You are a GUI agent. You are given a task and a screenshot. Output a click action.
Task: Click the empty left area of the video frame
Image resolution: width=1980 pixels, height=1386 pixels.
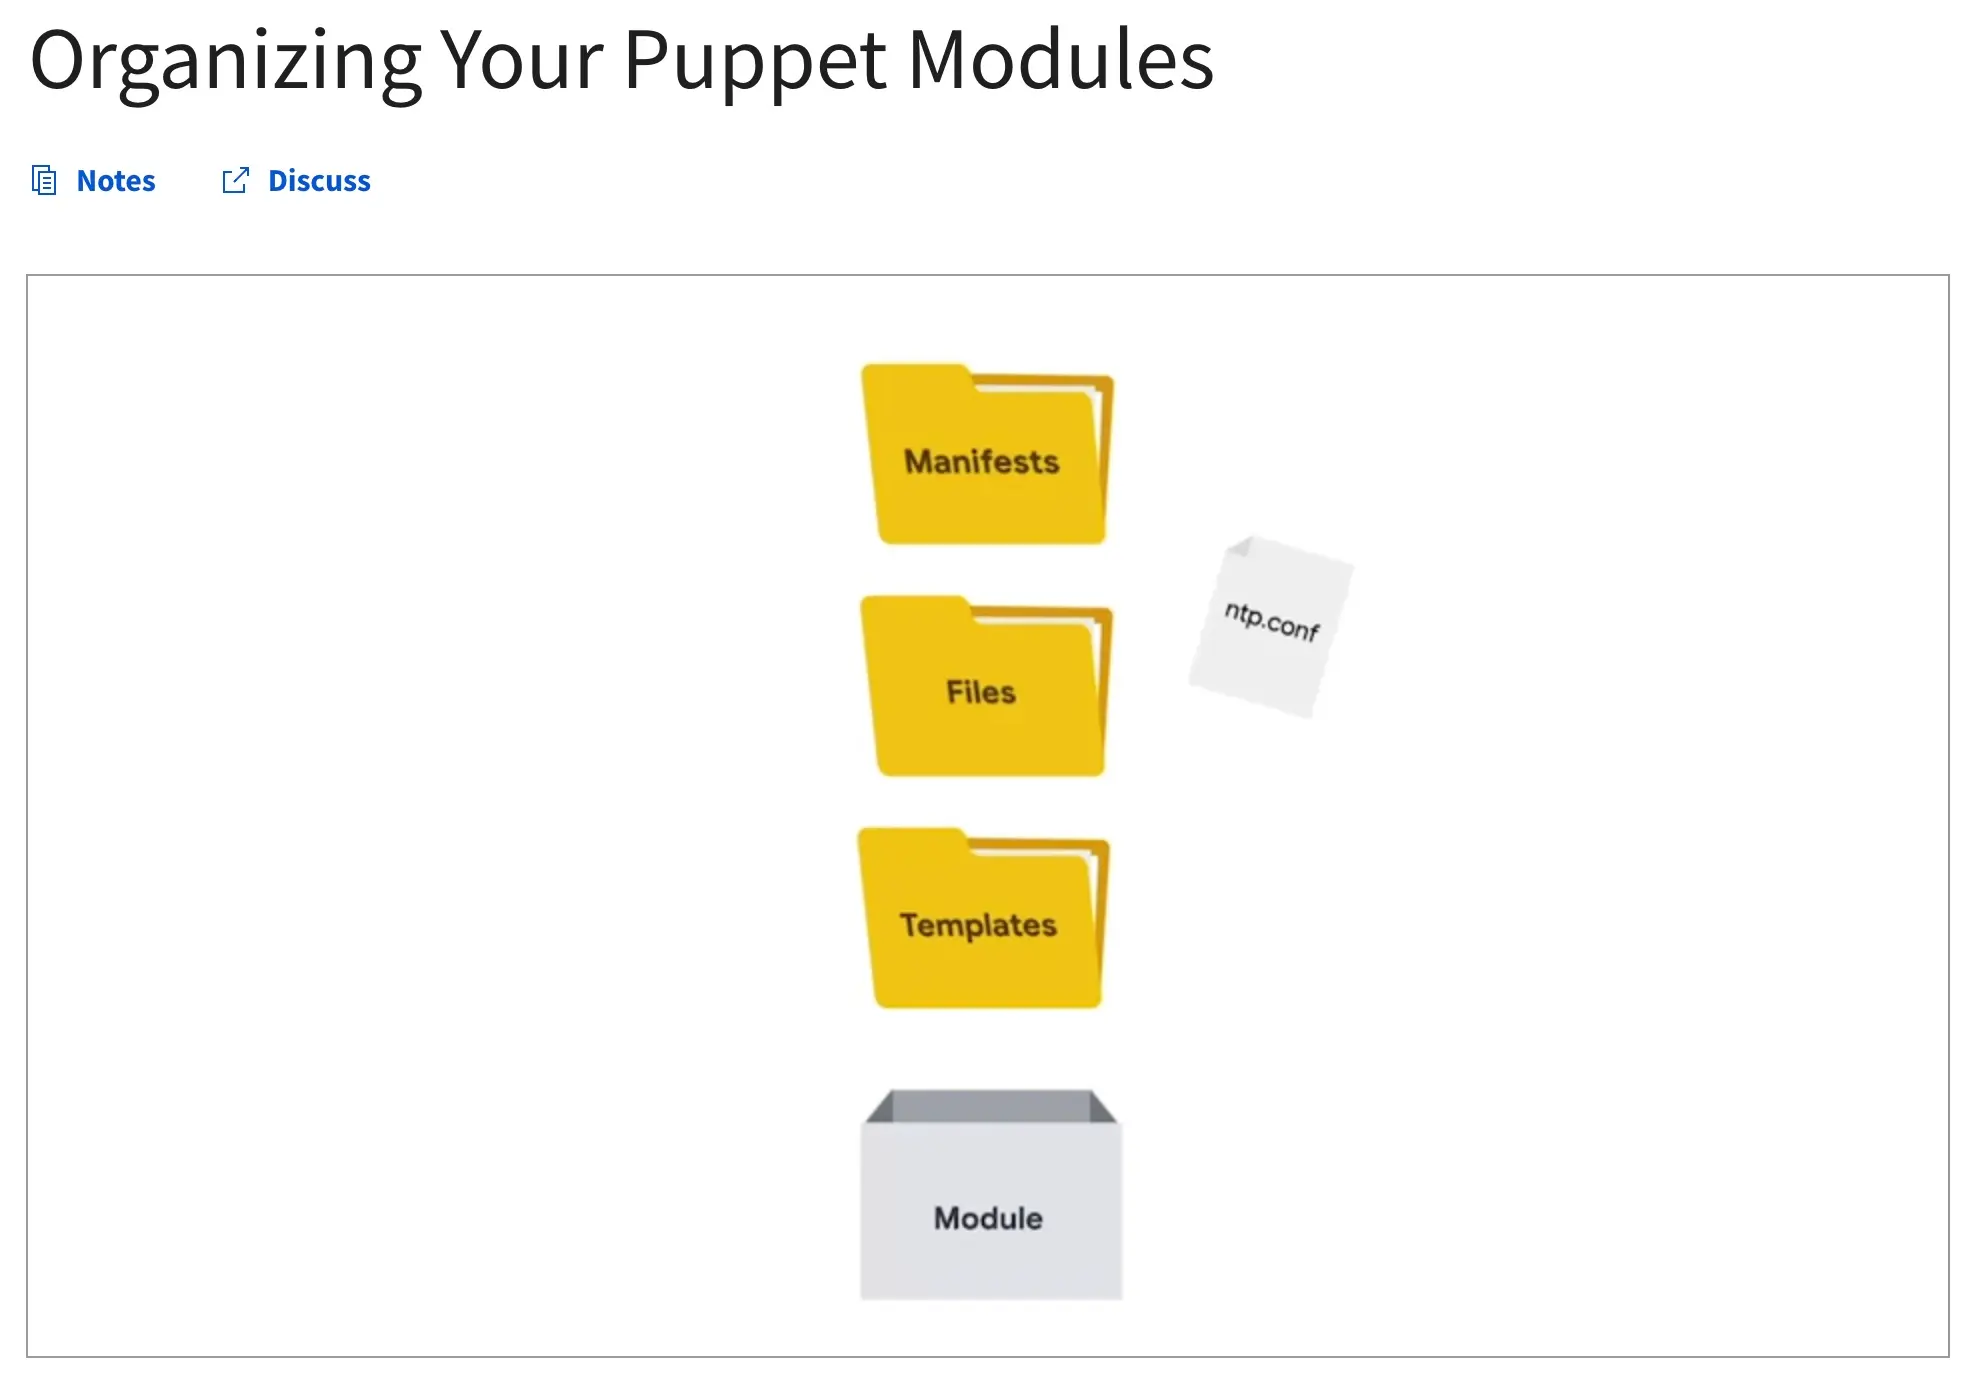click(x=400, y=800)
